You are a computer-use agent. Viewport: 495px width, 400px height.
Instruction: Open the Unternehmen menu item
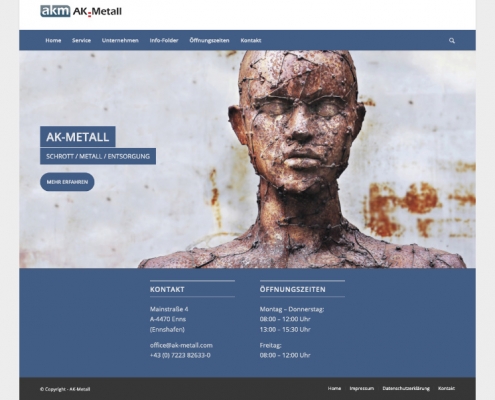[x=120, y=40]
